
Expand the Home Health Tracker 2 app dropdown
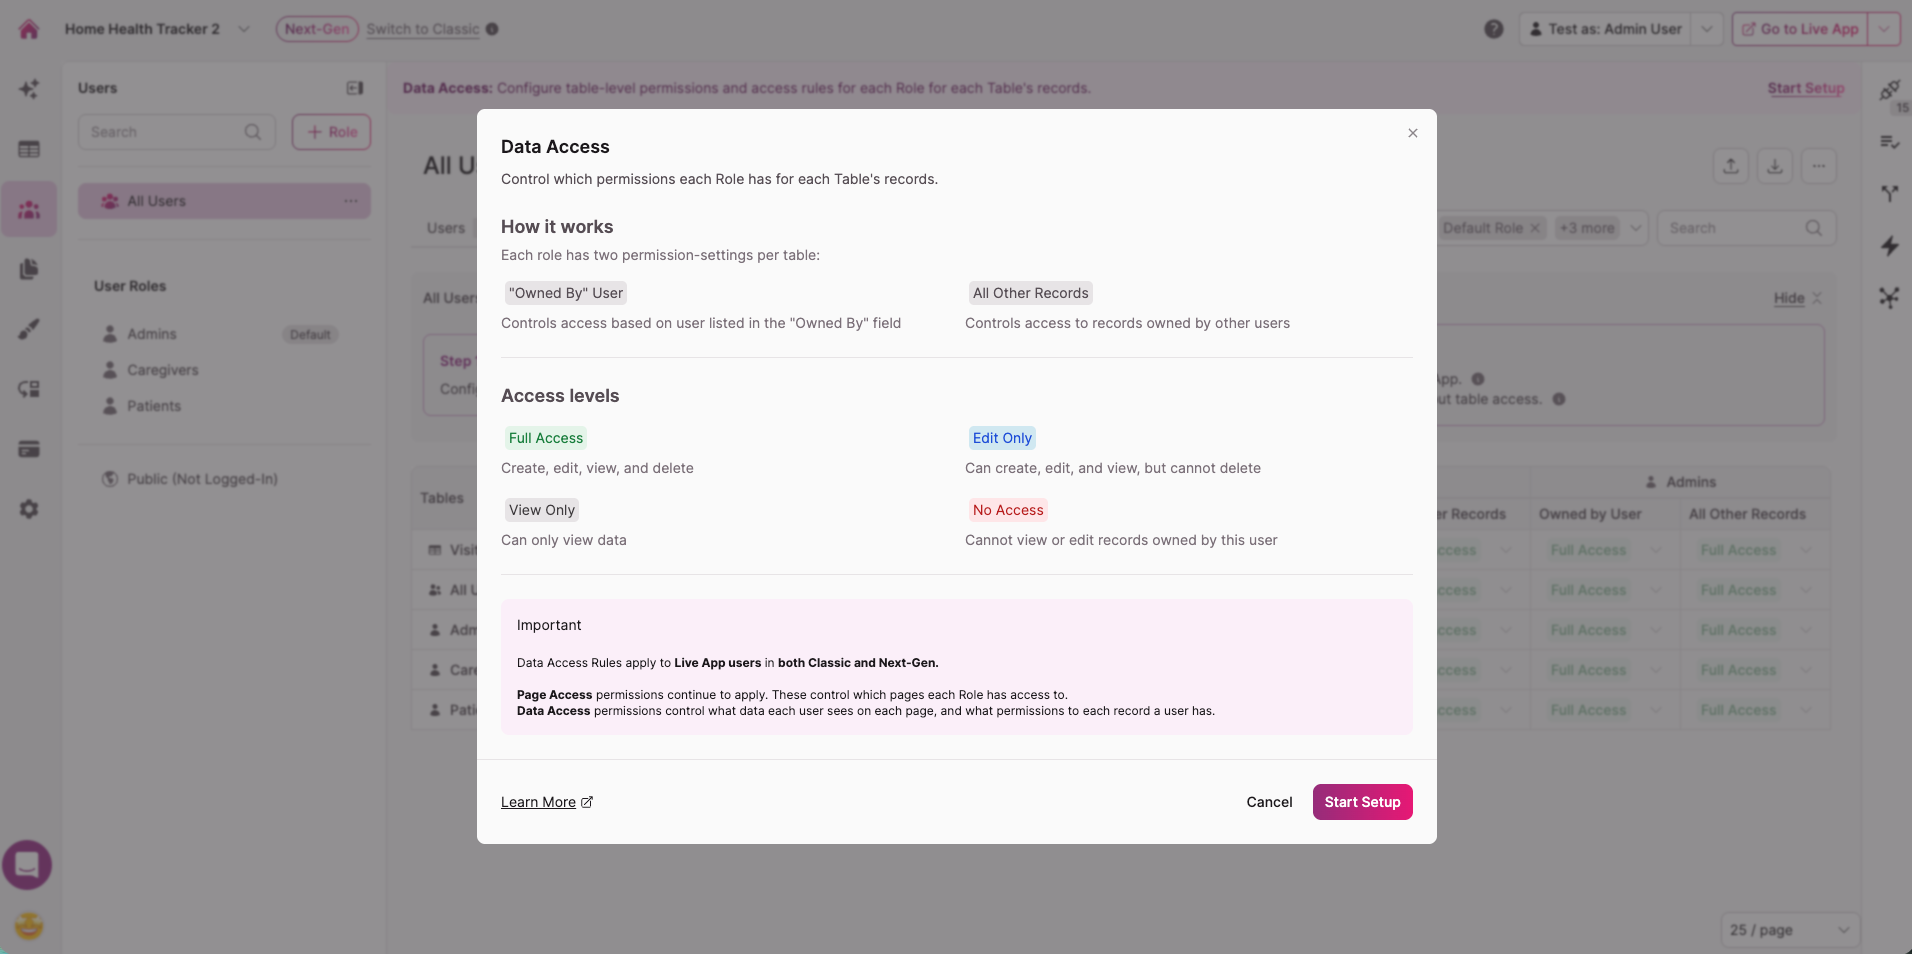click(244, 29)
